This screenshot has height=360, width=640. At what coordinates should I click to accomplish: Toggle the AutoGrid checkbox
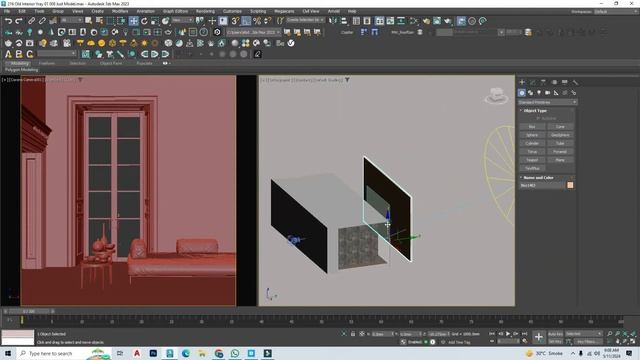pos(546,118)
